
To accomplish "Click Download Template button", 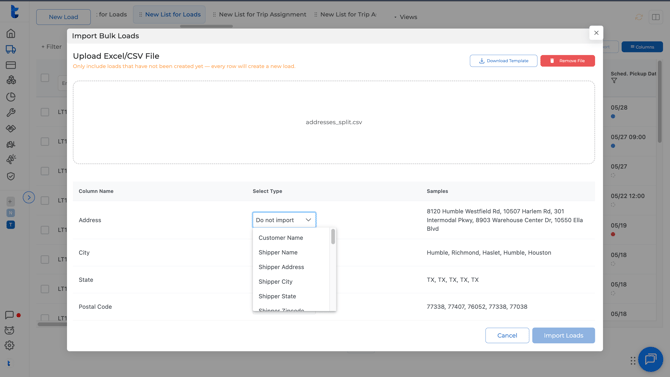I will click(x=503, y=61).
